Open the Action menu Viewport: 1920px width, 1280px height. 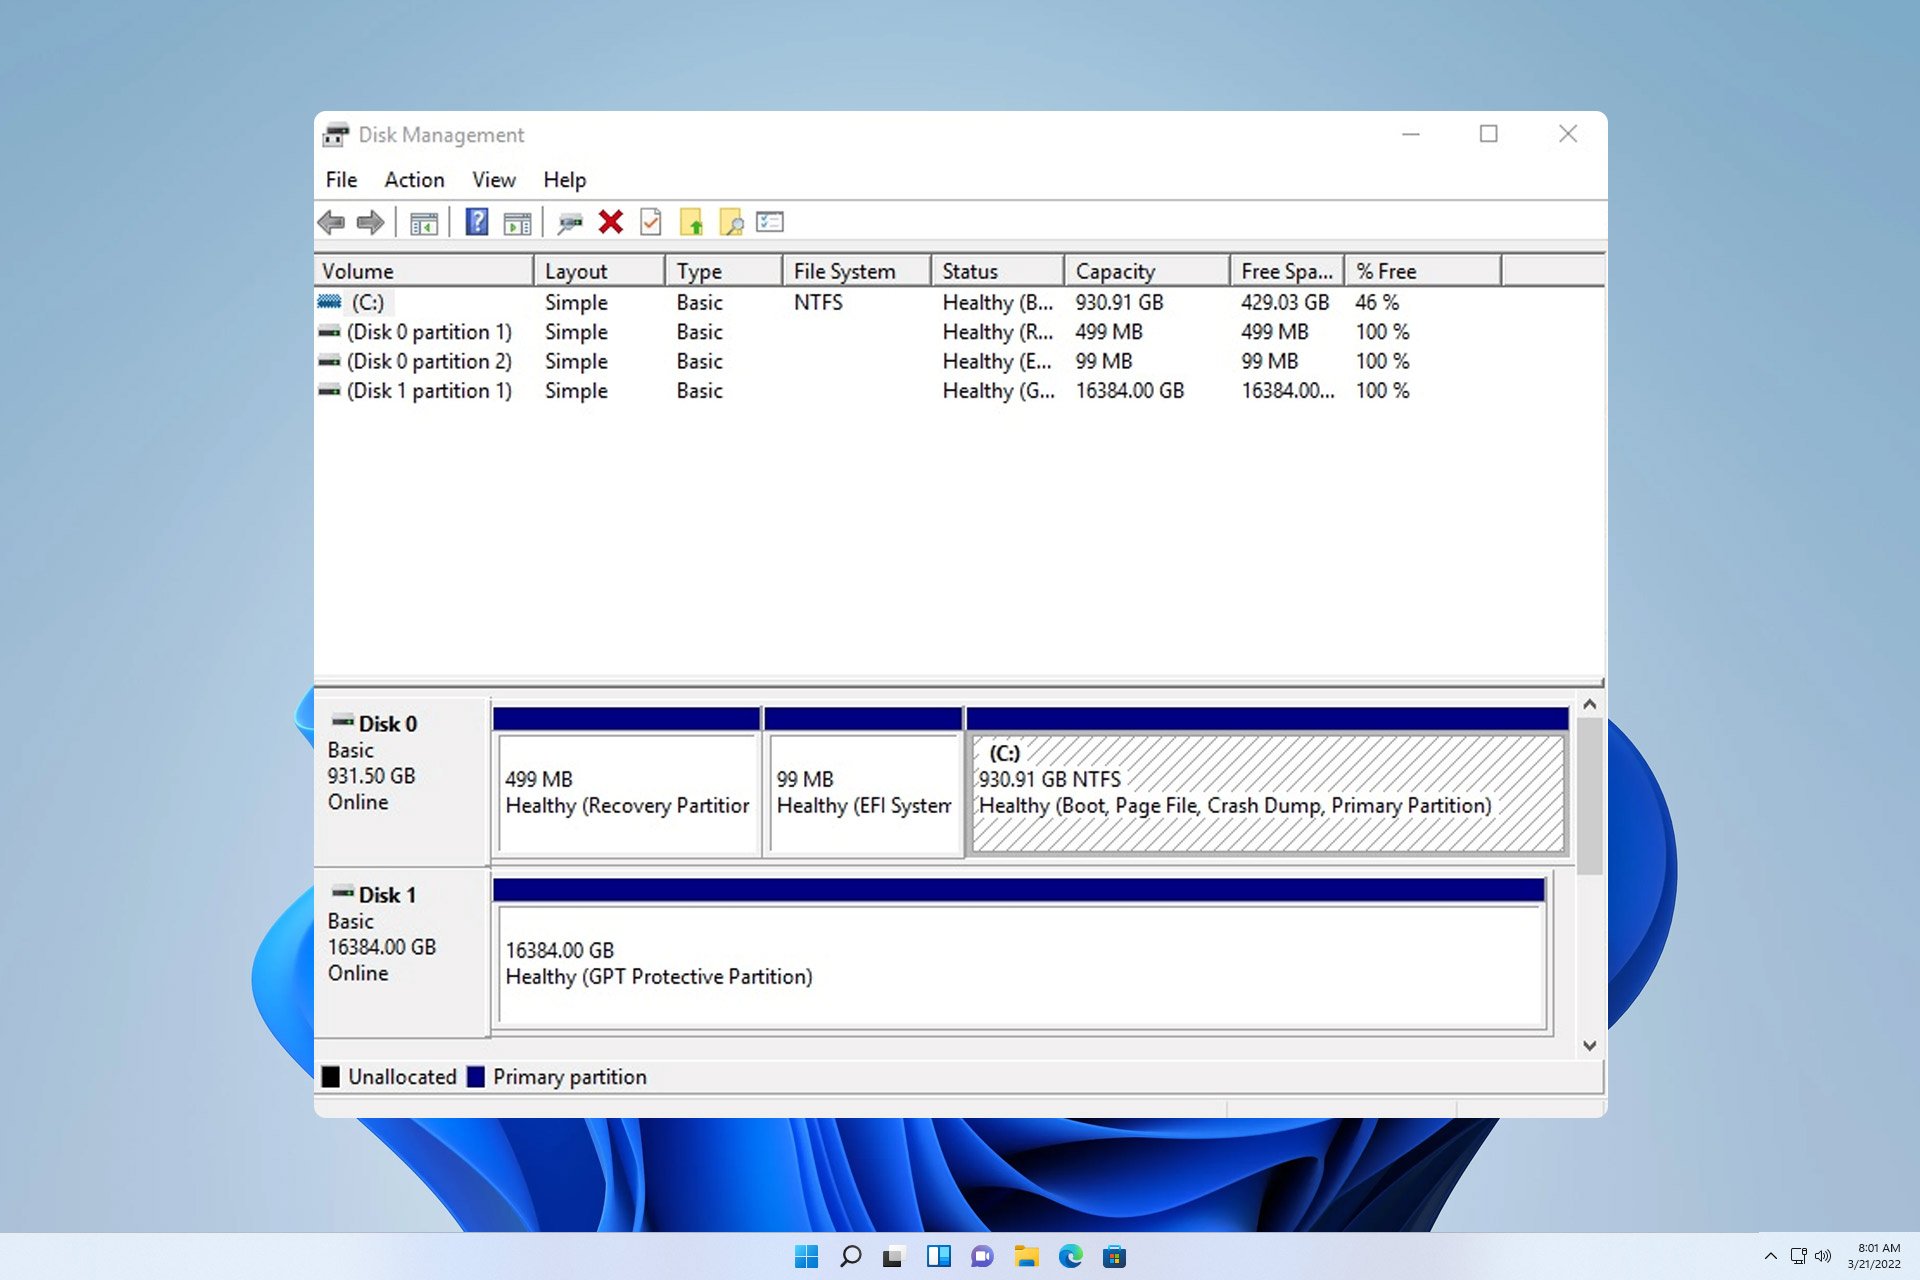pyautogui.click(x=411, y=179)
